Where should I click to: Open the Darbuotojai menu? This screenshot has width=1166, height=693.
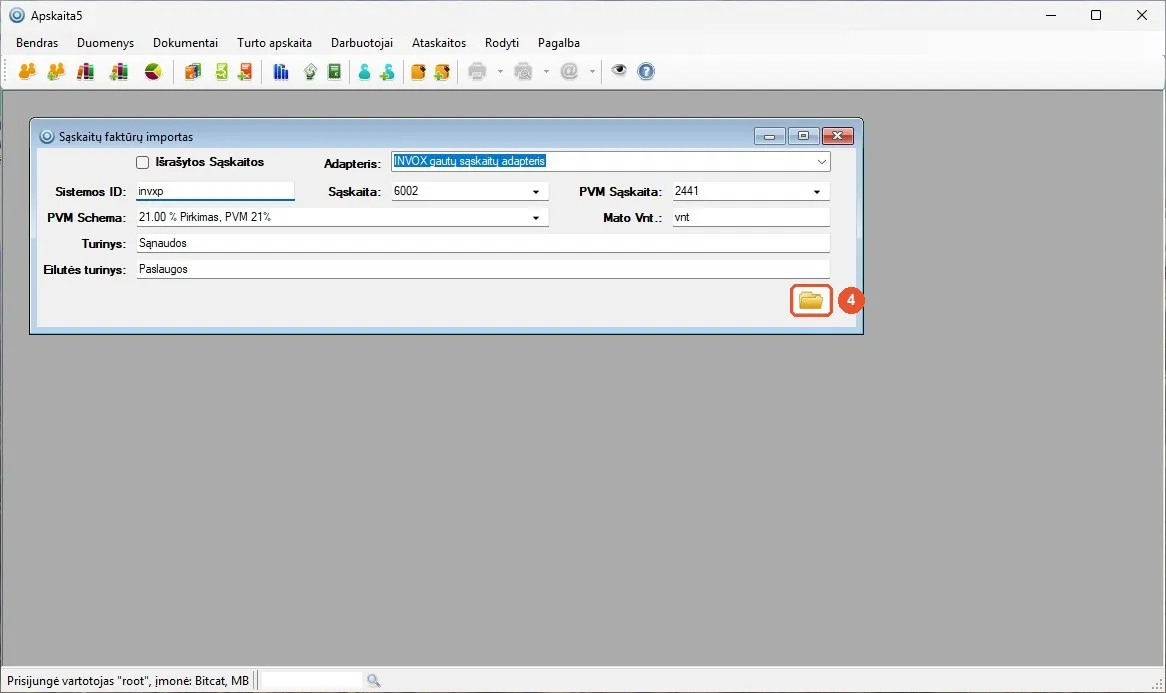tap(362, 43)
